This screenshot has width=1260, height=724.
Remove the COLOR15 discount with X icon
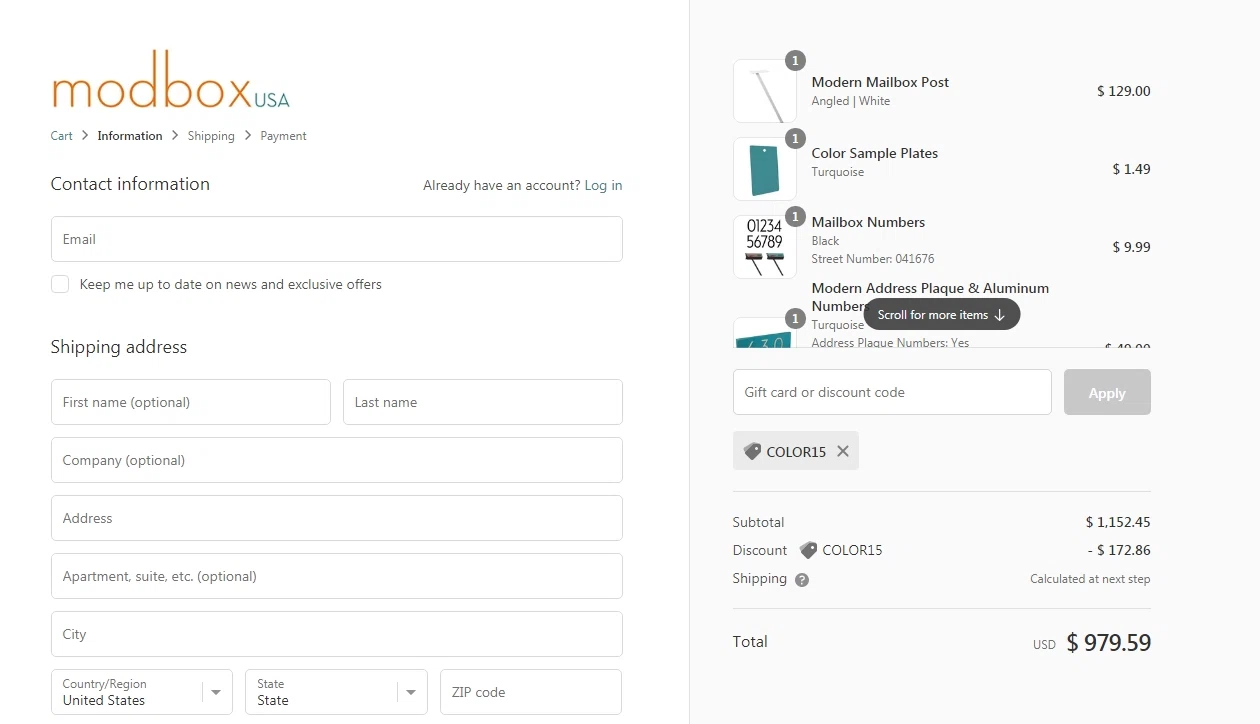(843, 451)
